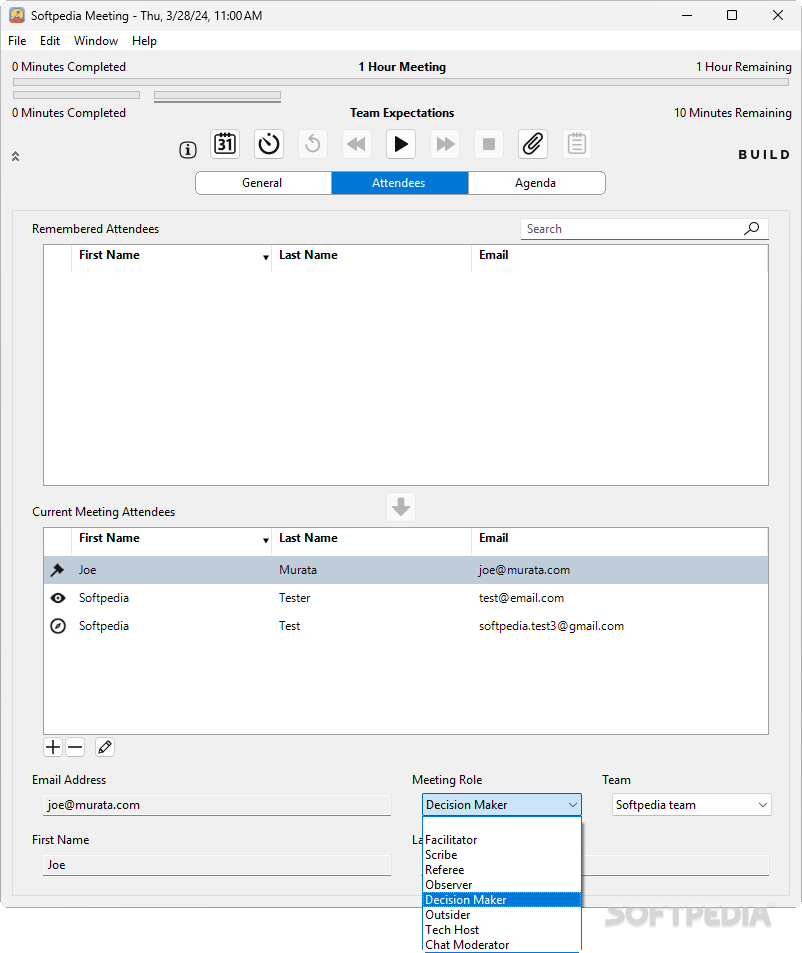Screen dimensions: 802x953
Task: Open the calendar date icon
Action: click(x=225, y=145)
